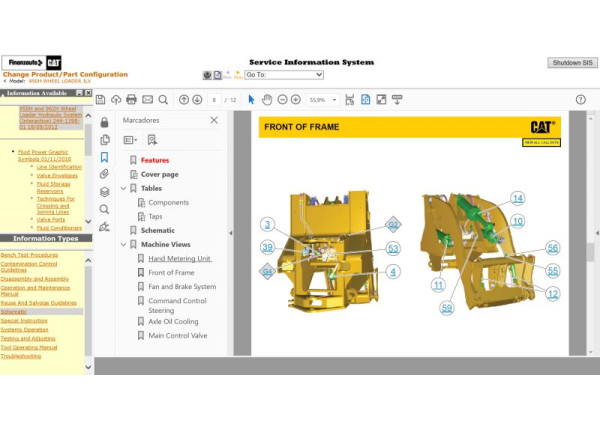The height and width of the screenshot is (429, 600).
Task: Click the Shutdown SIS button
Action: (572, 62)
